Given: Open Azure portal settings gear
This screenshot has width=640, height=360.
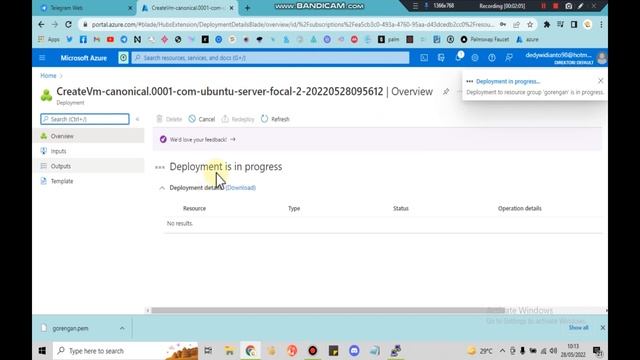Looking at the screenshot, I should (x=475, y=58).
